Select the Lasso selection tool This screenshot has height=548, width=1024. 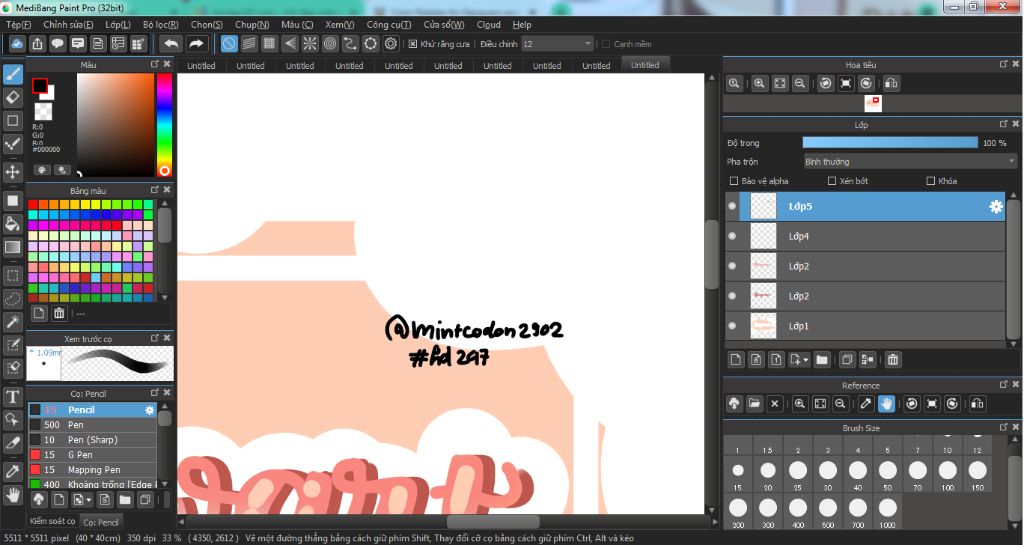click(12, 298)
